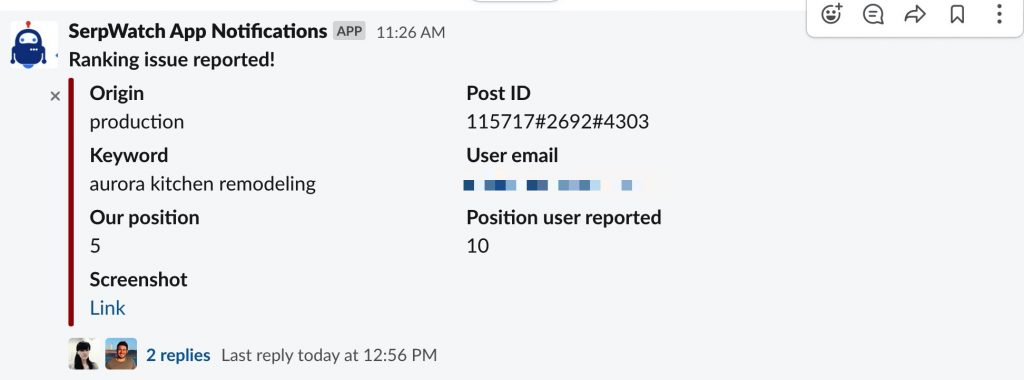Open SerpWatch App Notifications sender profile
Viewport: 1024px width, 380px height.
[198, 31]
